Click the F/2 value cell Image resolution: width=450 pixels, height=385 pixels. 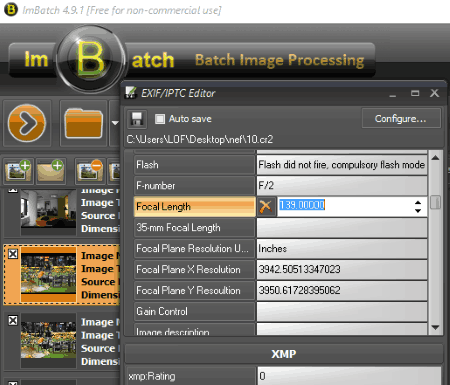point(342,186)
